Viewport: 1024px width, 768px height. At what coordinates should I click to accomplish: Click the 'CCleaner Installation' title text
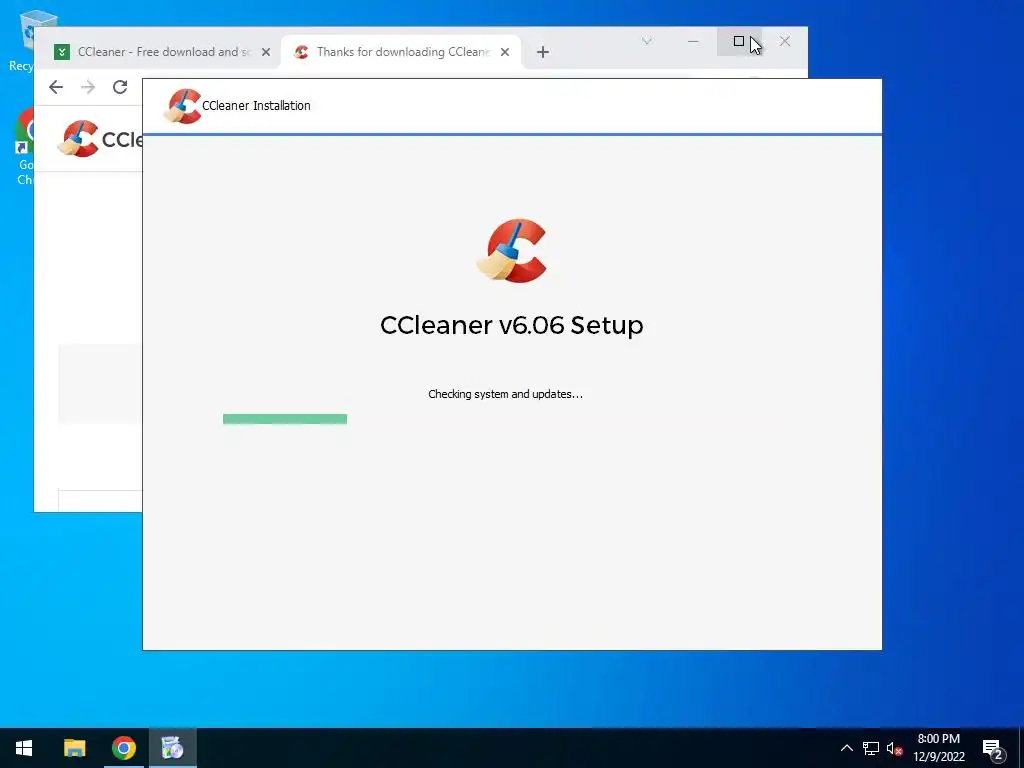pyautogui.click(x=256, y=106)
